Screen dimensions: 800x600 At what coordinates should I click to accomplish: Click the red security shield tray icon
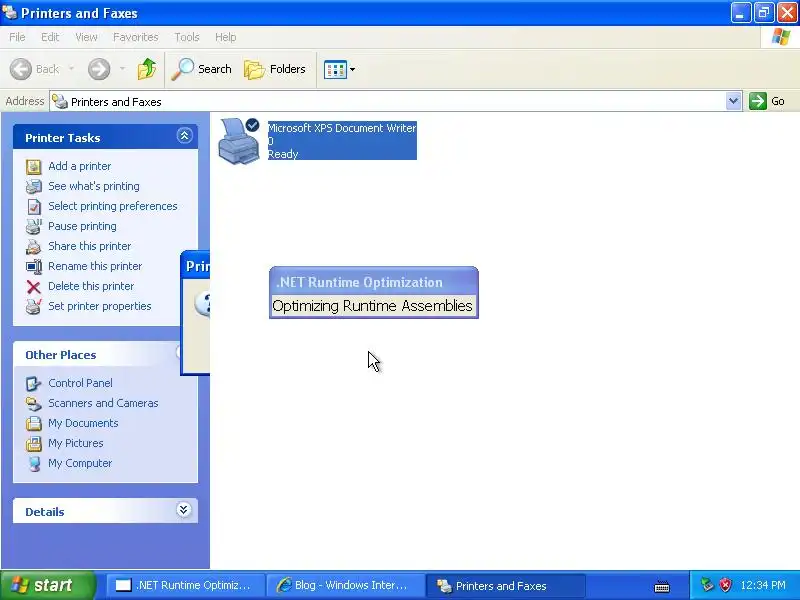coord(725,585)
